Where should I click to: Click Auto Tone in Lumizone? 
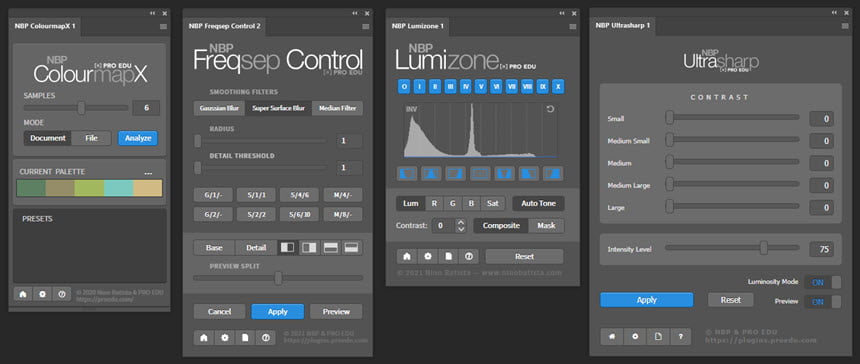click(539, 203)
